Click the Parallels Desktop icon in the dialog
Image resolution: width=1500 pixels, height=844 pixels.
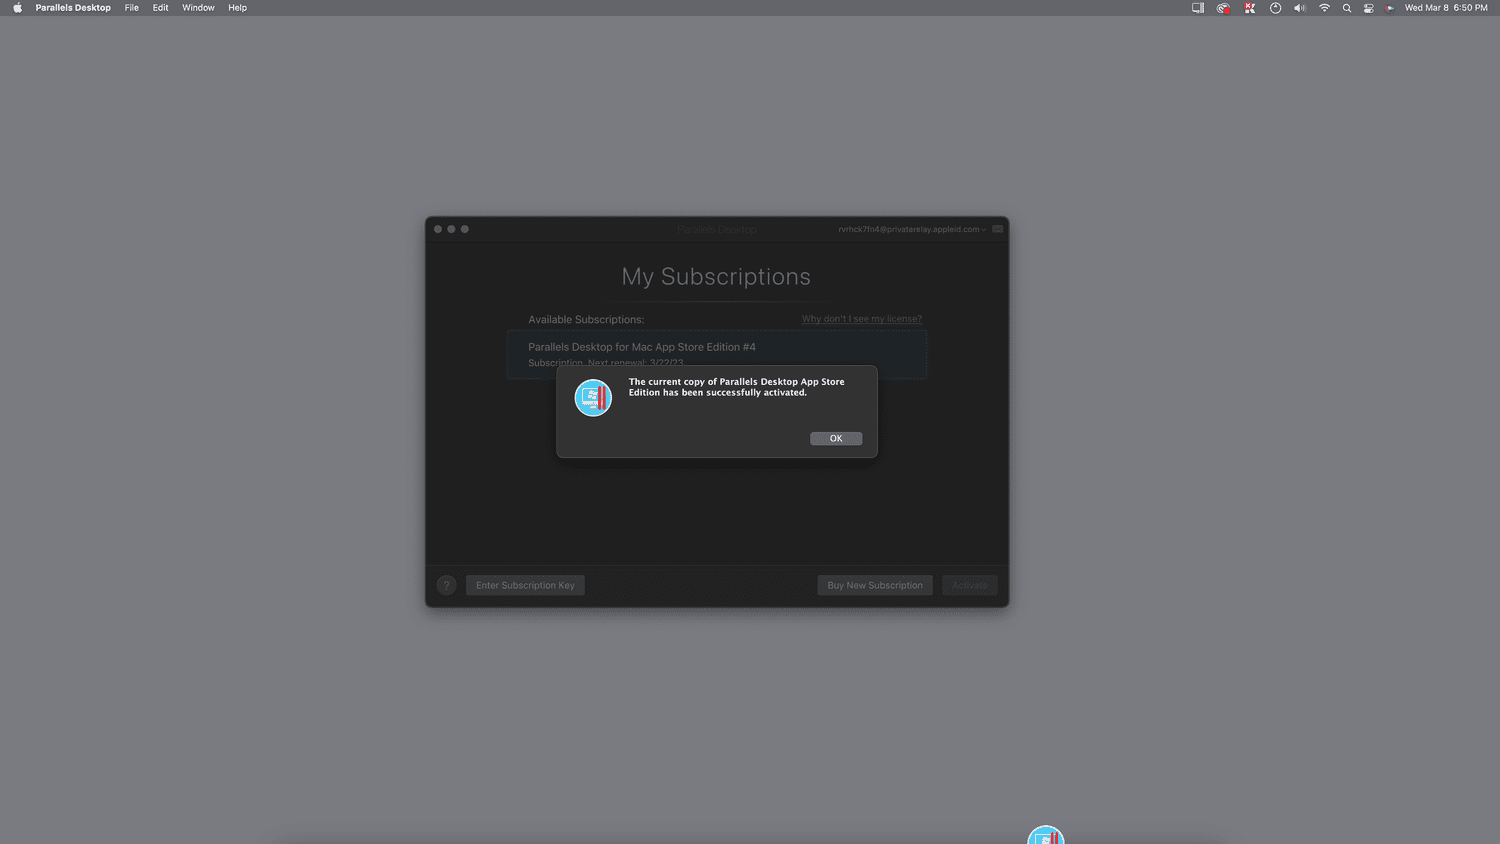[593, 397]
